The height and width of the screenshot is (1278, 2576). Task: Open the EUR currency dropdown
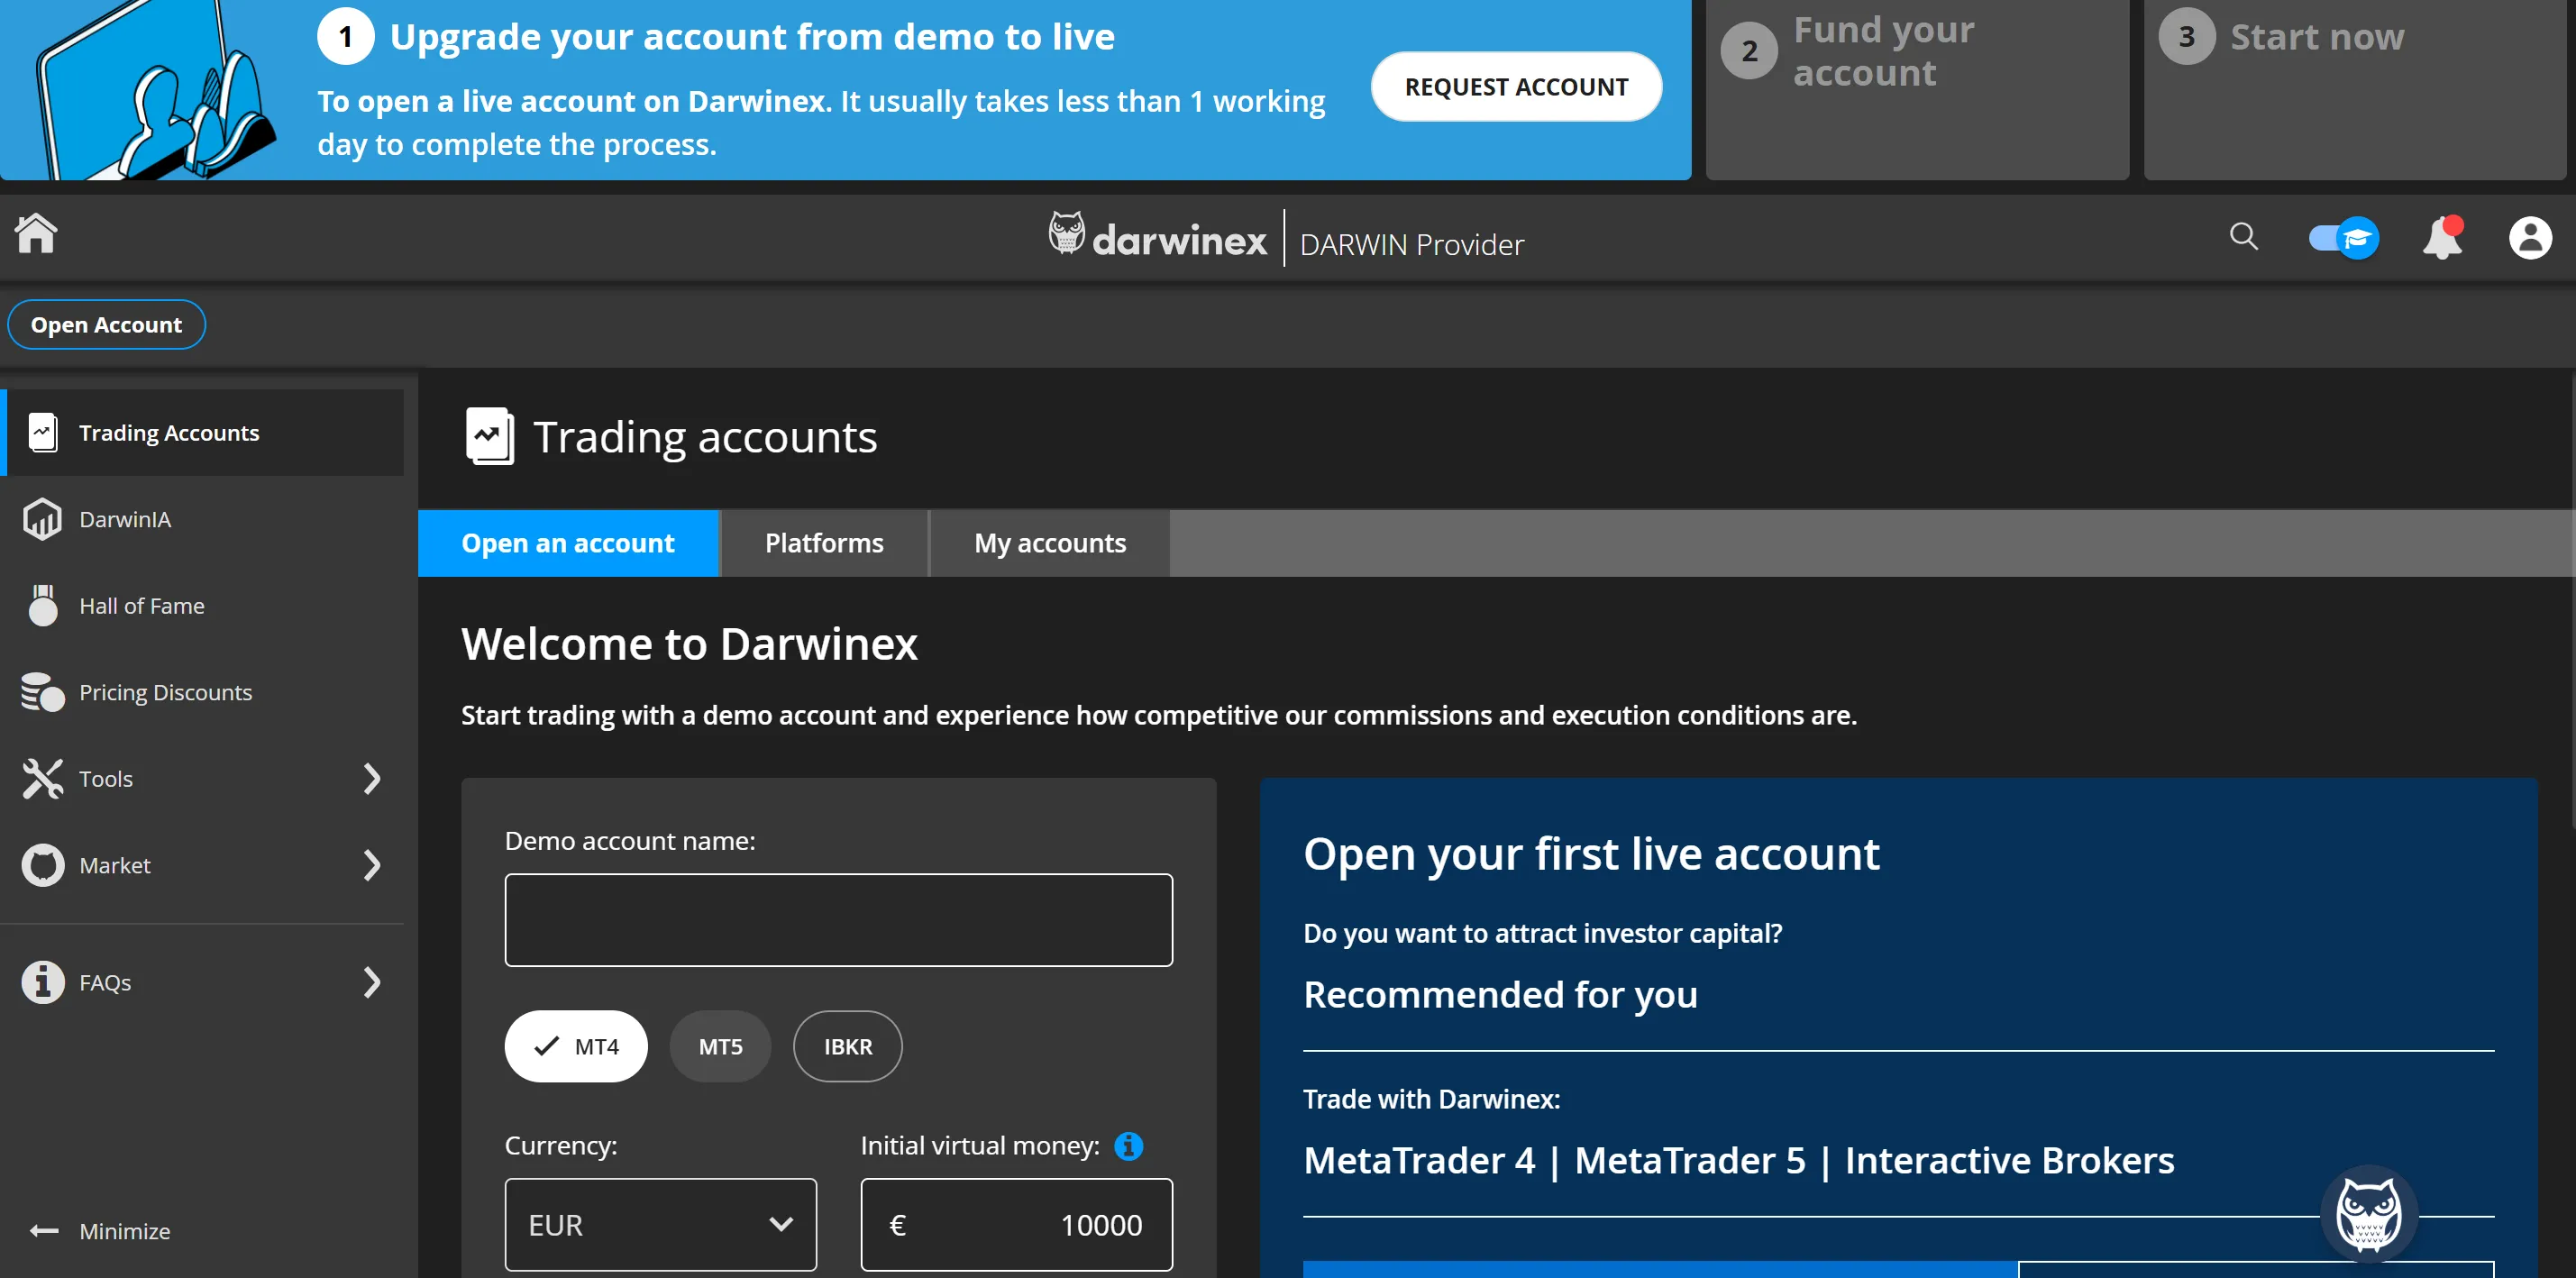pos(661,1225)
